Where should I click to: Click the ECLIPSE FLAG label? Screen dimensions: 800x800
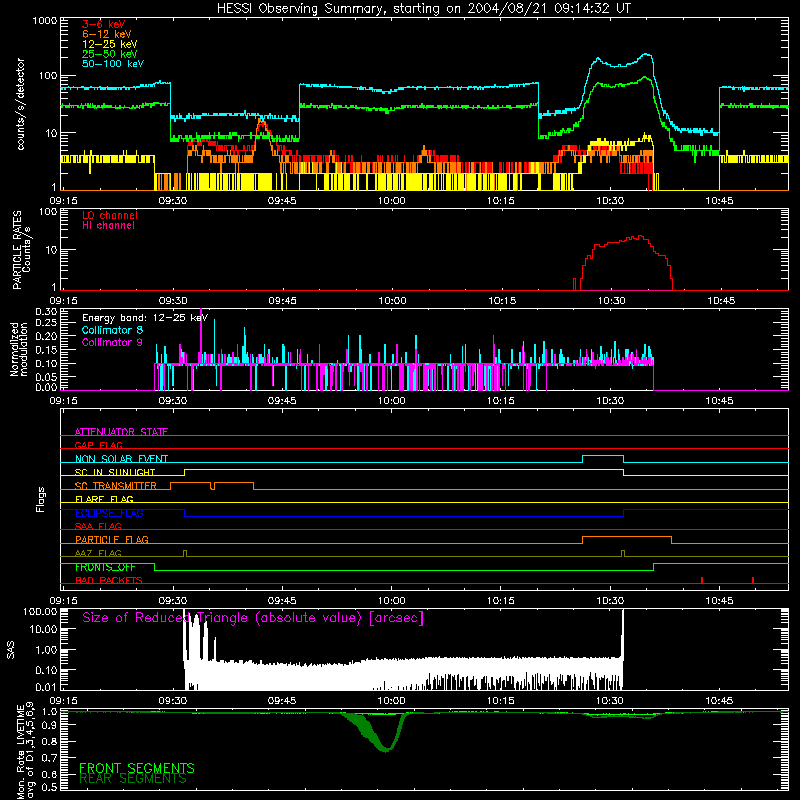(109, 513)
